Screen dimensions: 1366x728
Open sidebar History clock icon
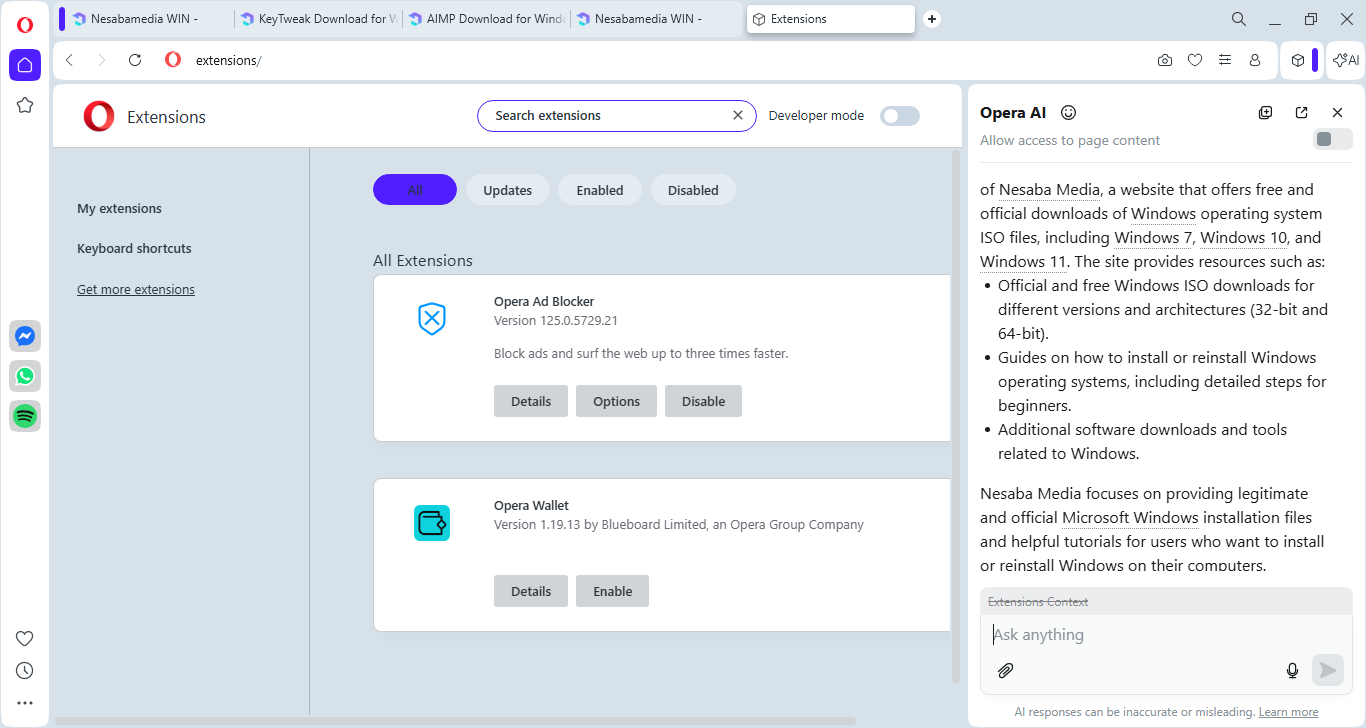pyautogui.click(x=25, y=670)
